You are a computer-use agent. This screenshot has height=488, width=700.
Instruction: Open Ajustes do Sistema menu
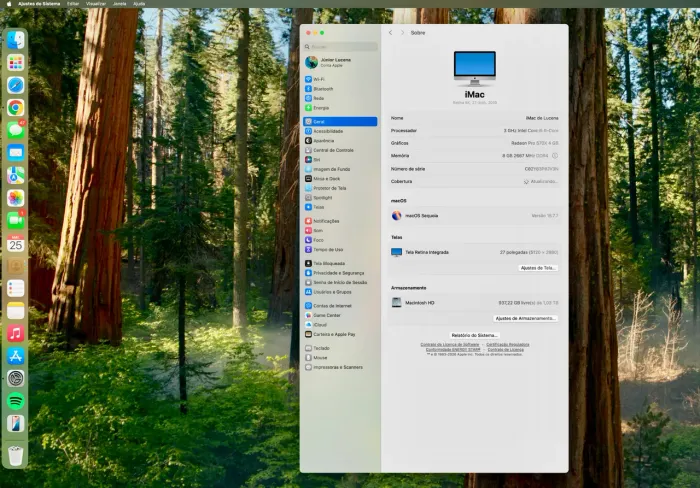pos(39,4)
